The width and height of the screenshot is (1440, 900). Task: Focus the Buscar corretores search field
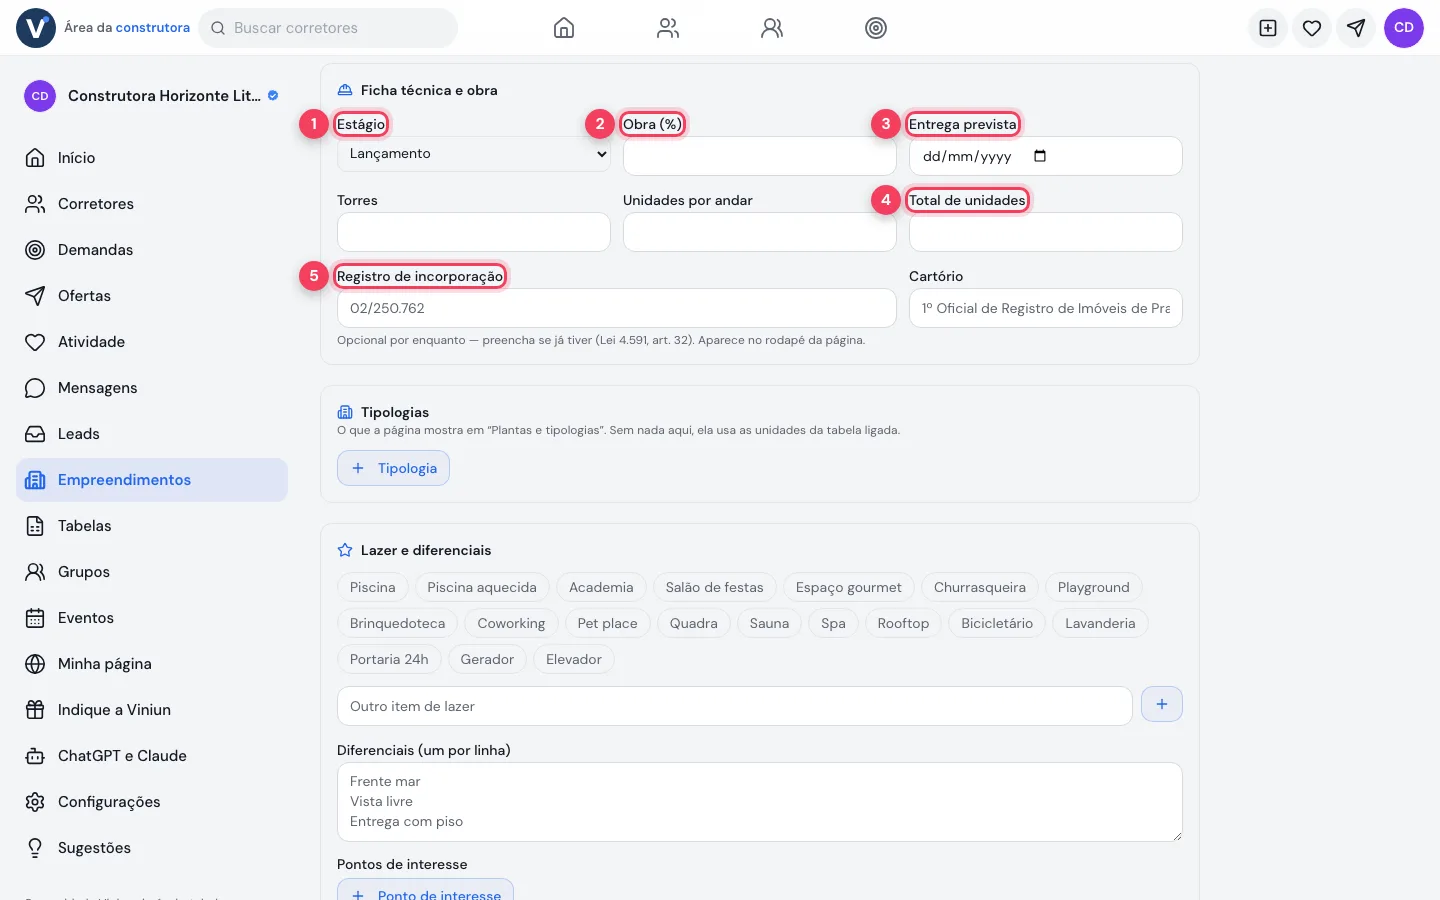click(328, 28)
